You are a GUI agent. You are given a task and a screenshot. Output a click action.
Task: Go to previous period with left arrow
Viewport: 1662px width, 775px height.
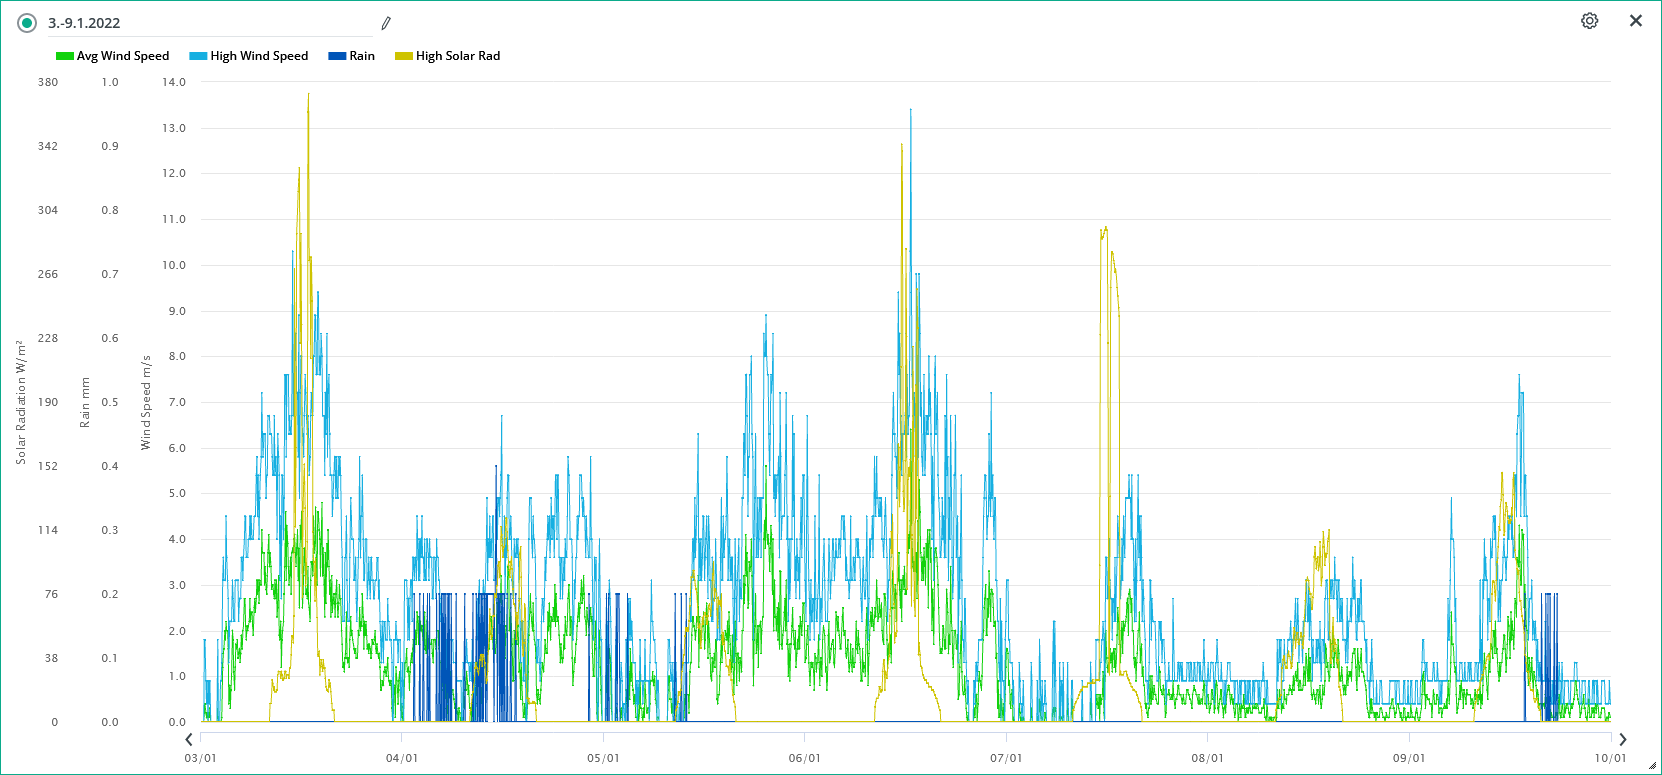point(189,739)
